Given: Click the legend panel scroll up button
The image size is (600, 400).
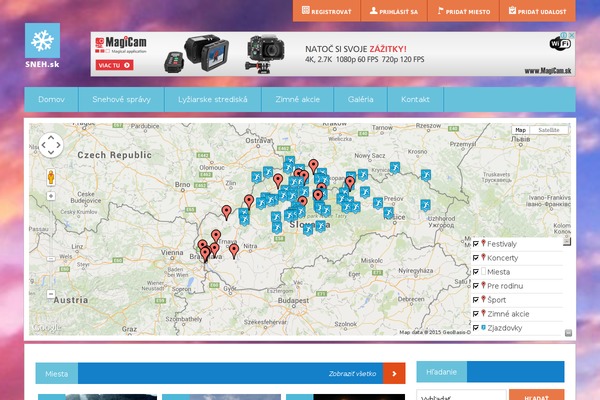Looking at the screenshot, I should (567, 241).
